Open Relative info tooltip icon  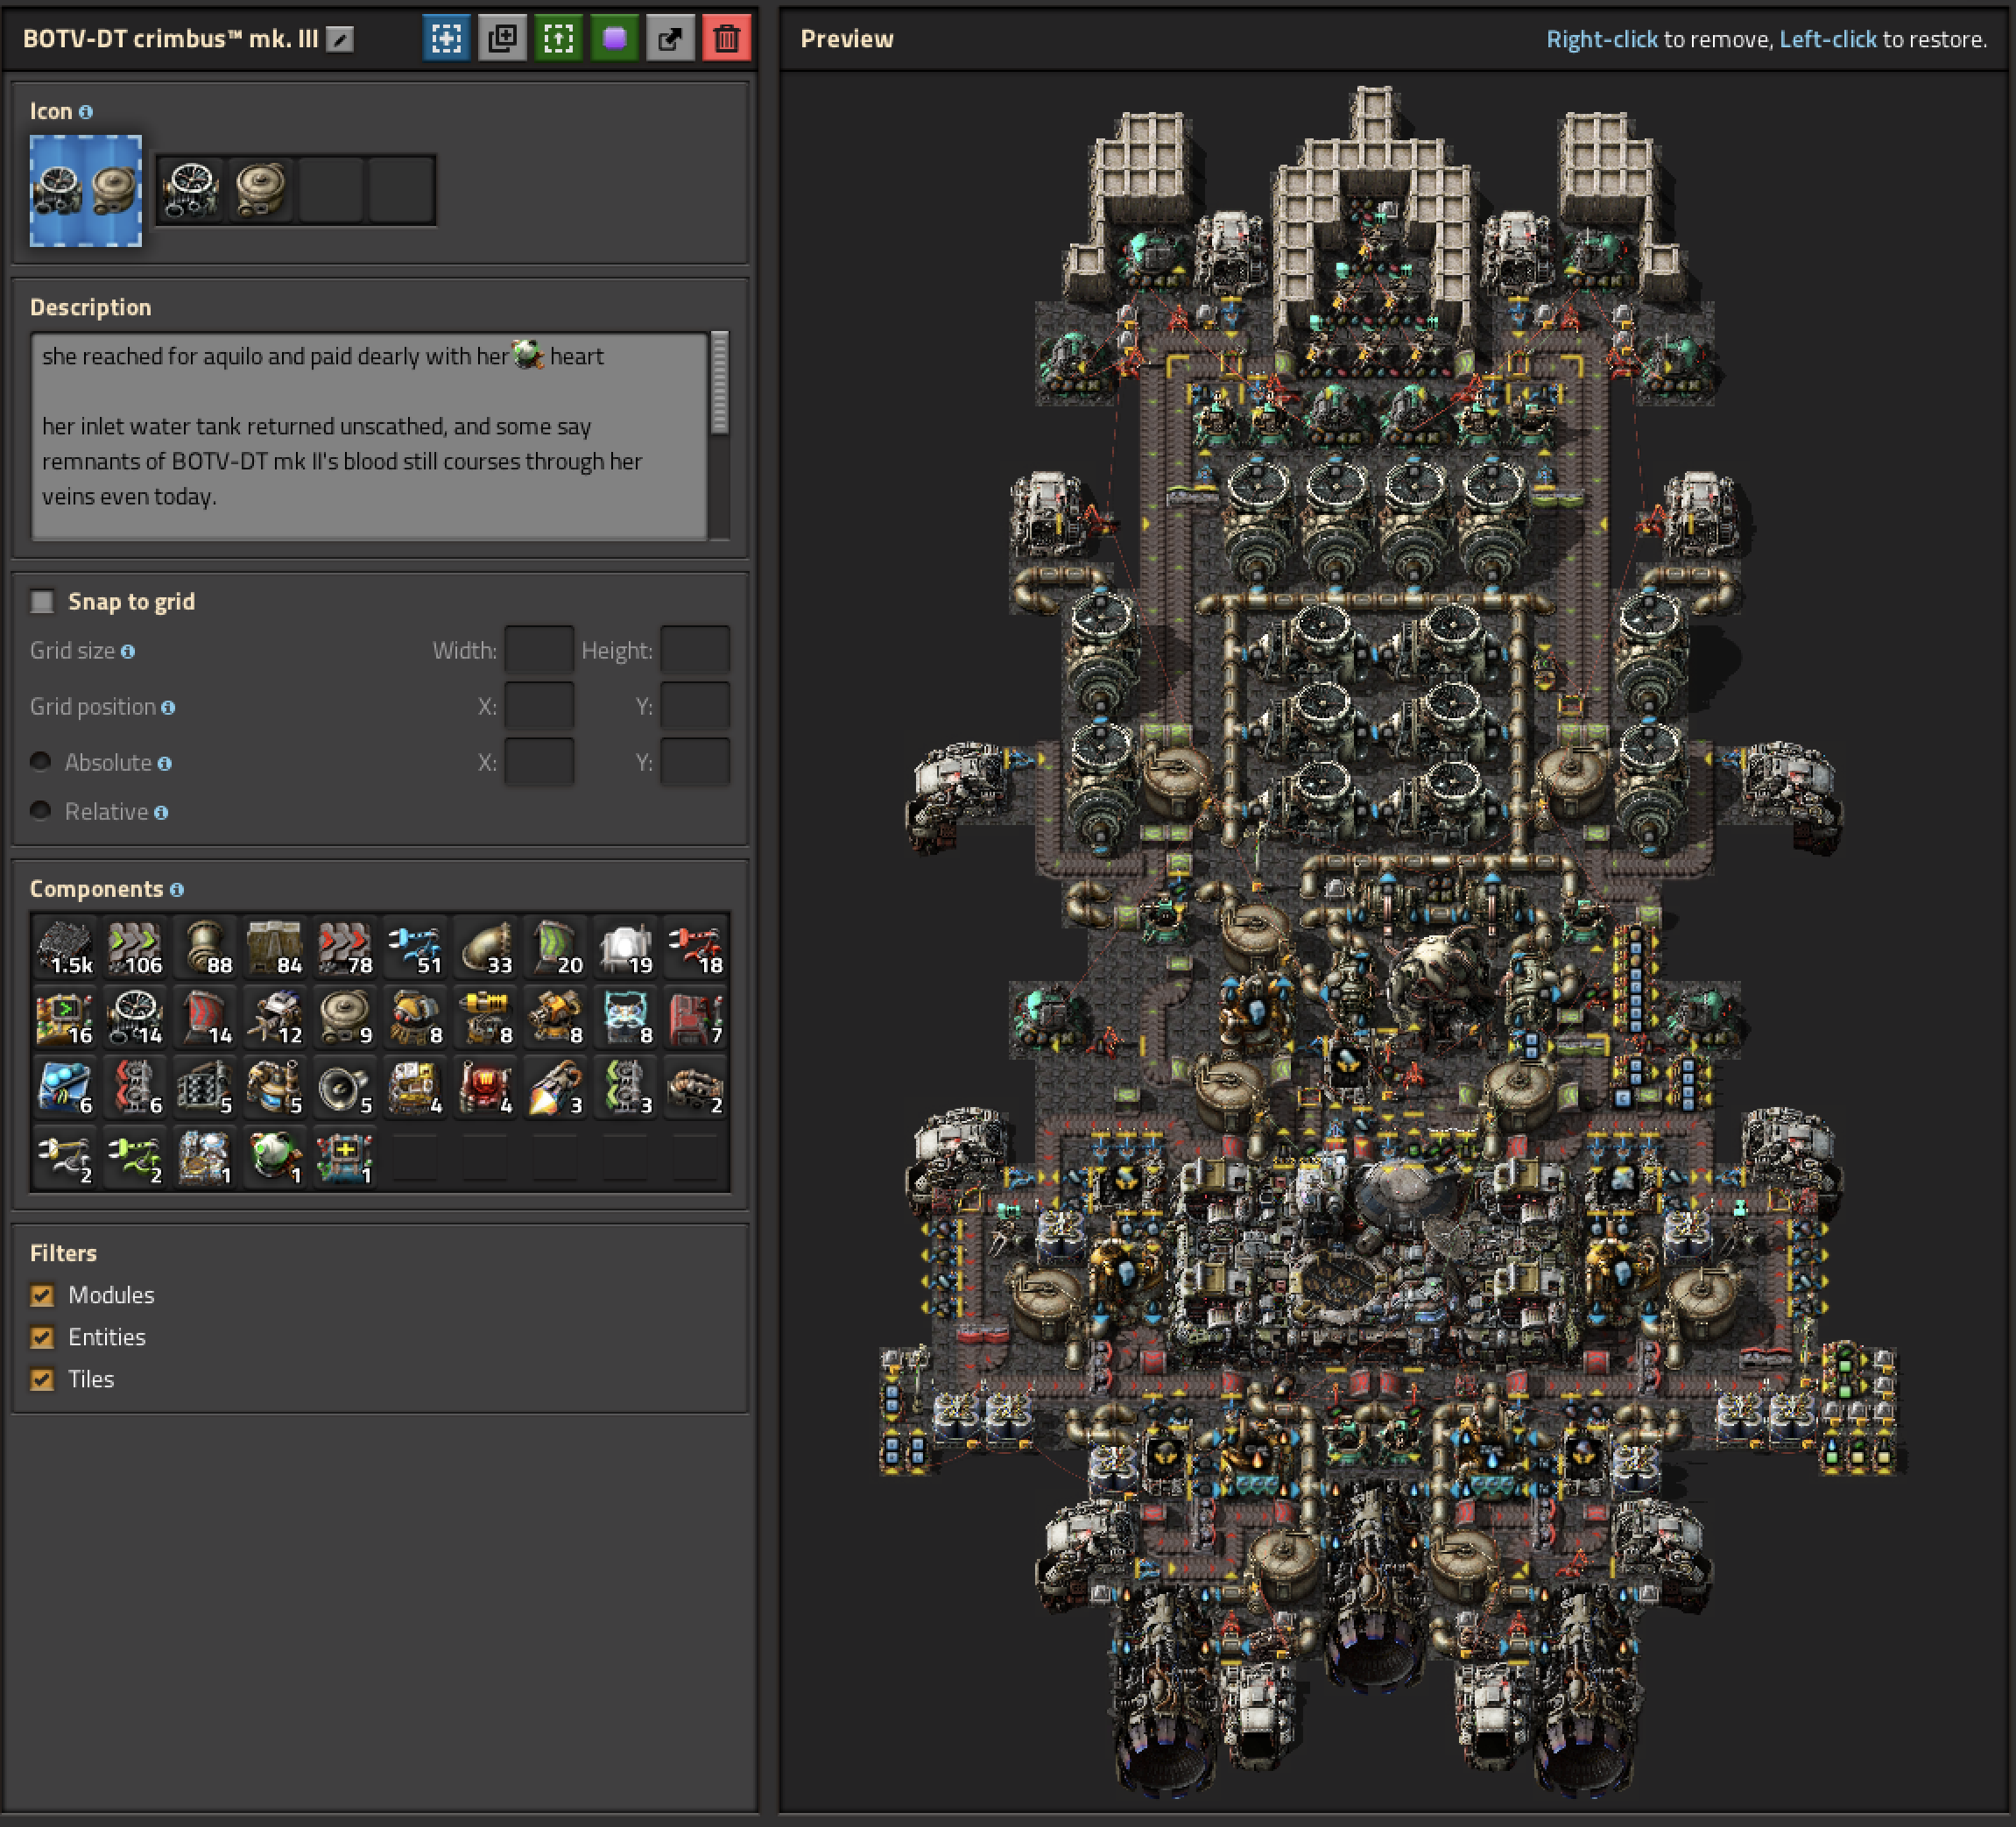[161, 812]
